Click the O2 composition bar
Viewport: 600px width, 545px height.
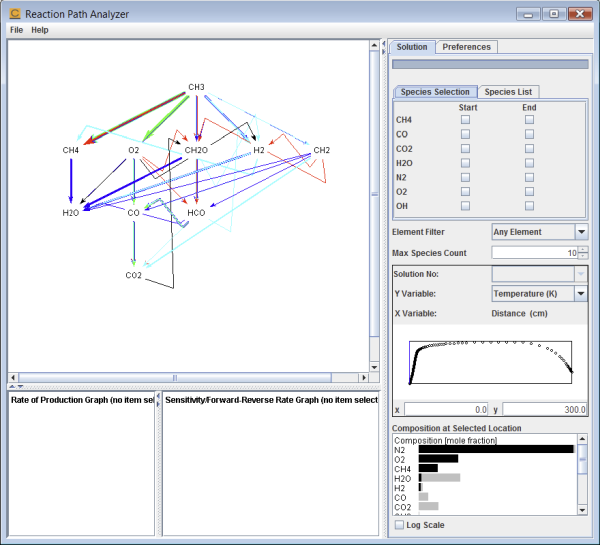coord(438,459)
